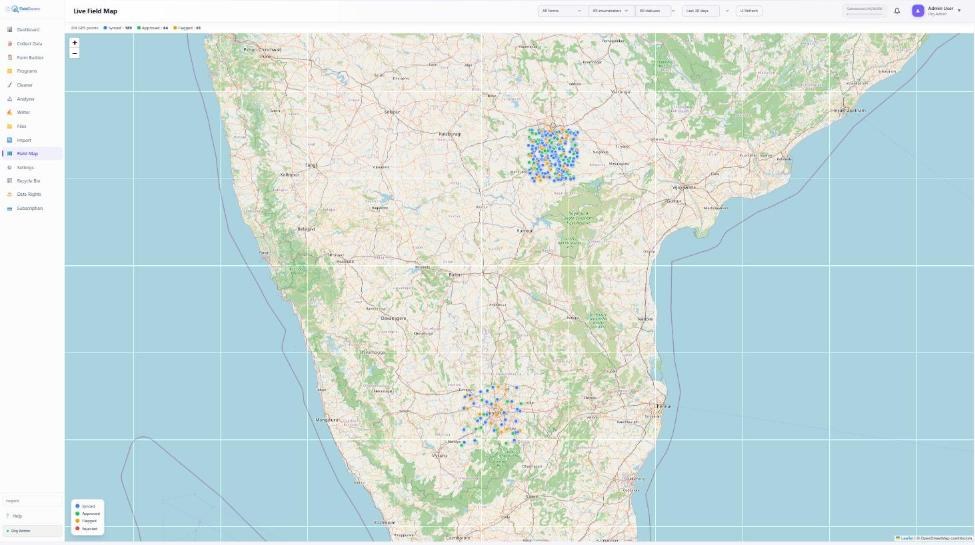Select the active Field Map sidebar item

(x=31, y=154)
